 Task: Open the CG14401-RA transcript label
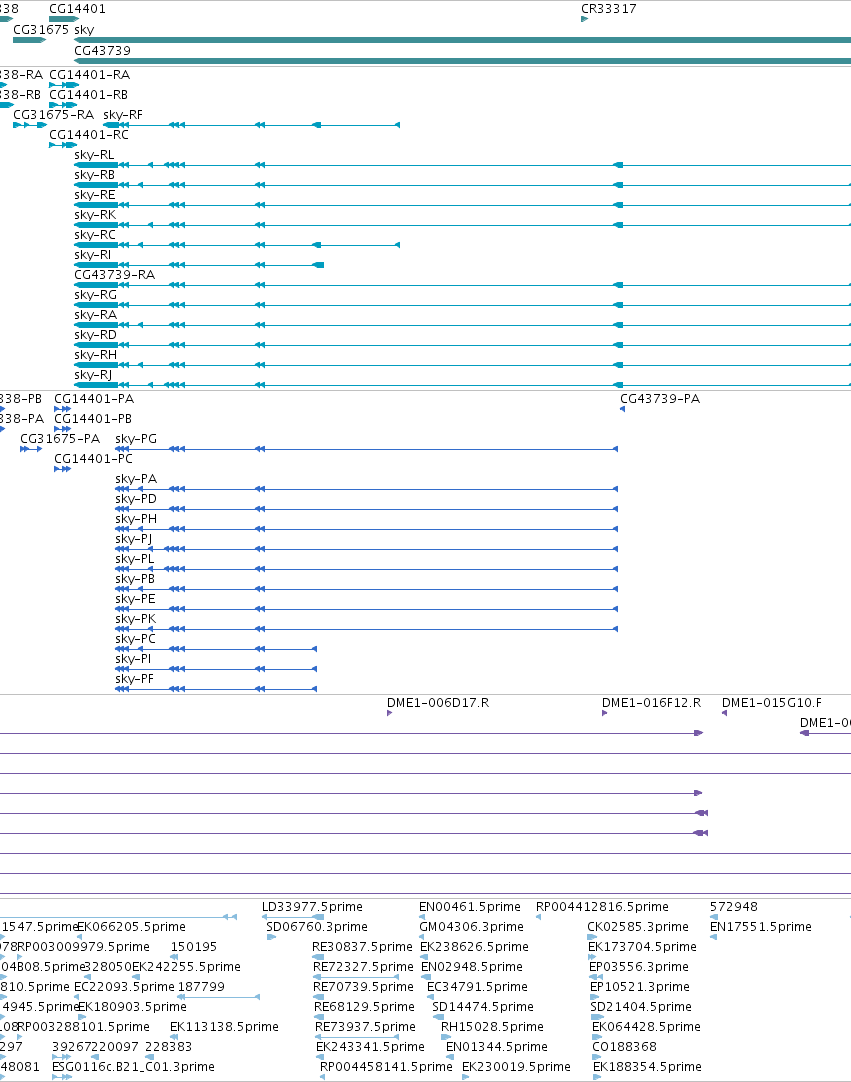point(90,75)
